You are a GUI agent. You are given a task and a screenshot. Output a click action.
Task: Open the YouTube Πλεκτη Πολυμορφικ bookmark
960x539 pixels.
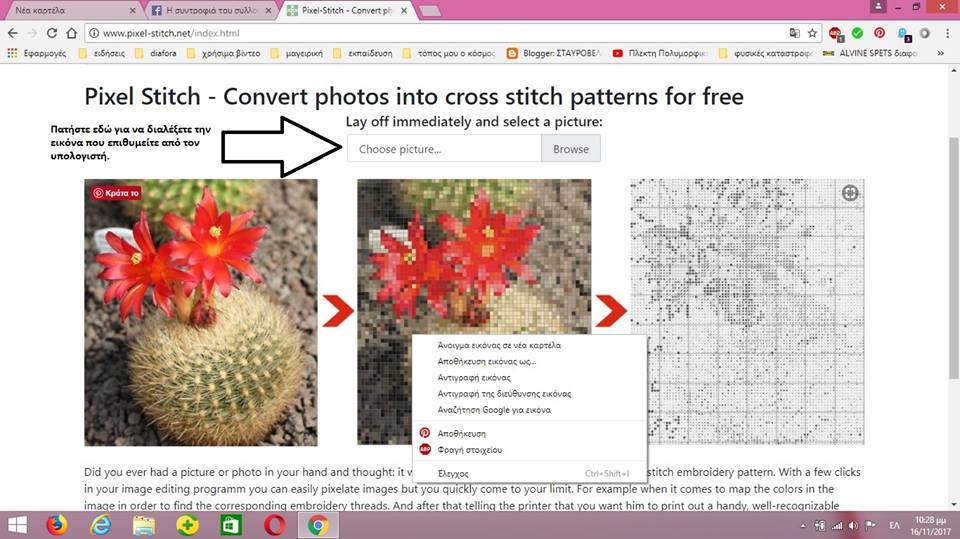(x=660, y=53)
